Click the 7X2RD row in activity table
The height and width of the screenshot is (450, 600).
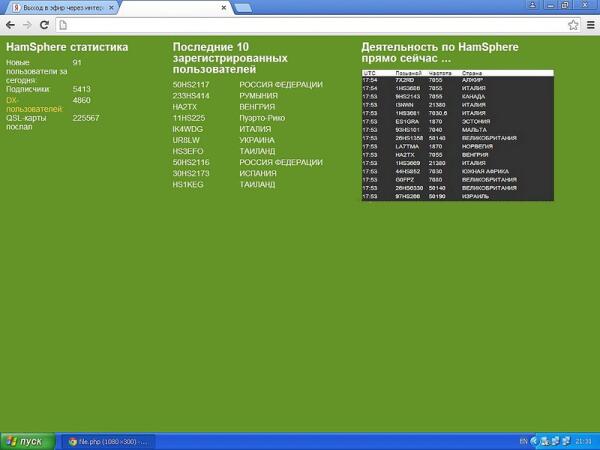point(456,81)
